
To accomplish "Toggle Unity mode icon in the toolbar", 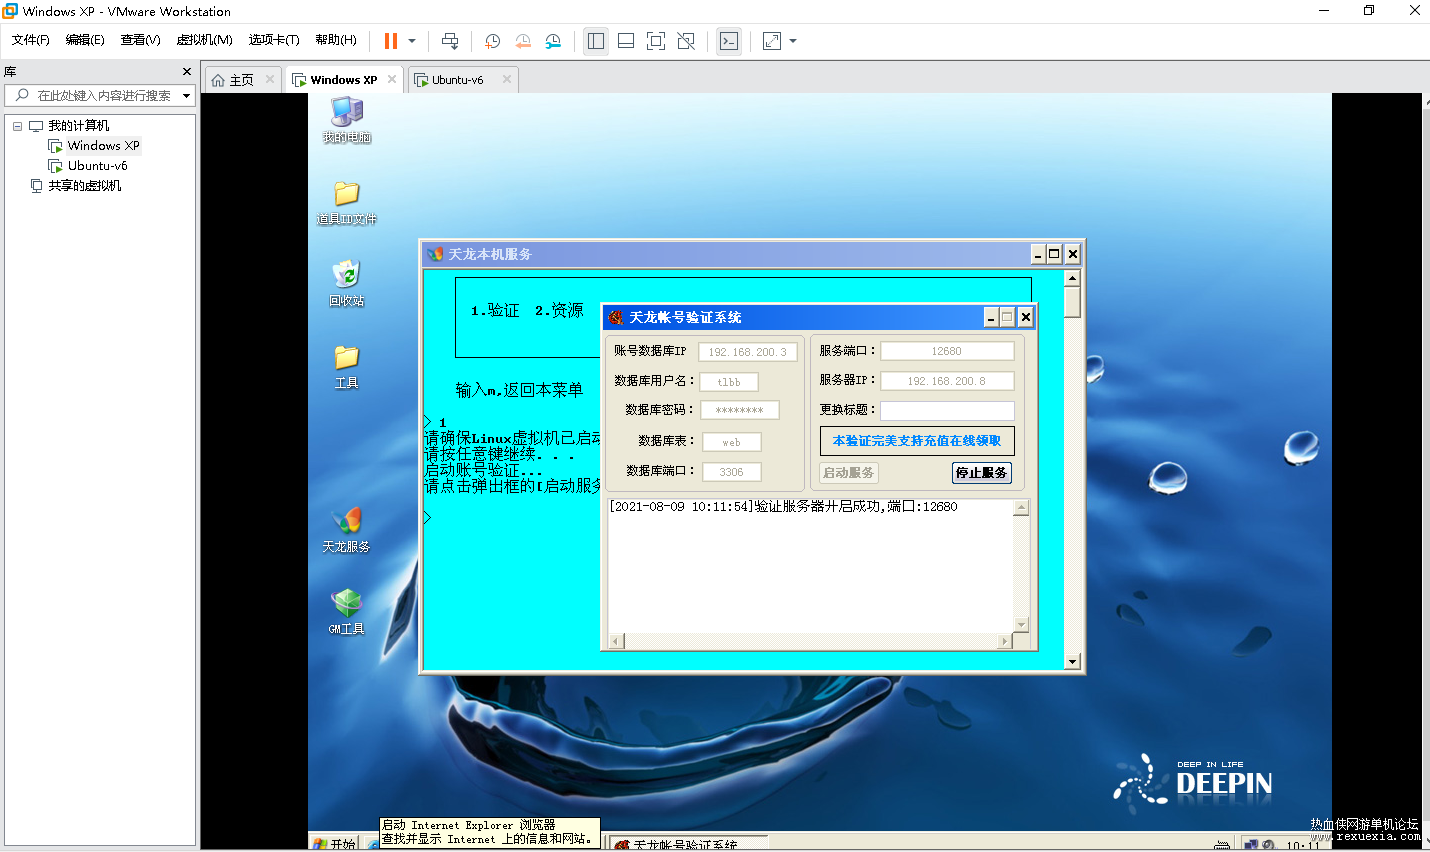I will click(x=686, y=41).
